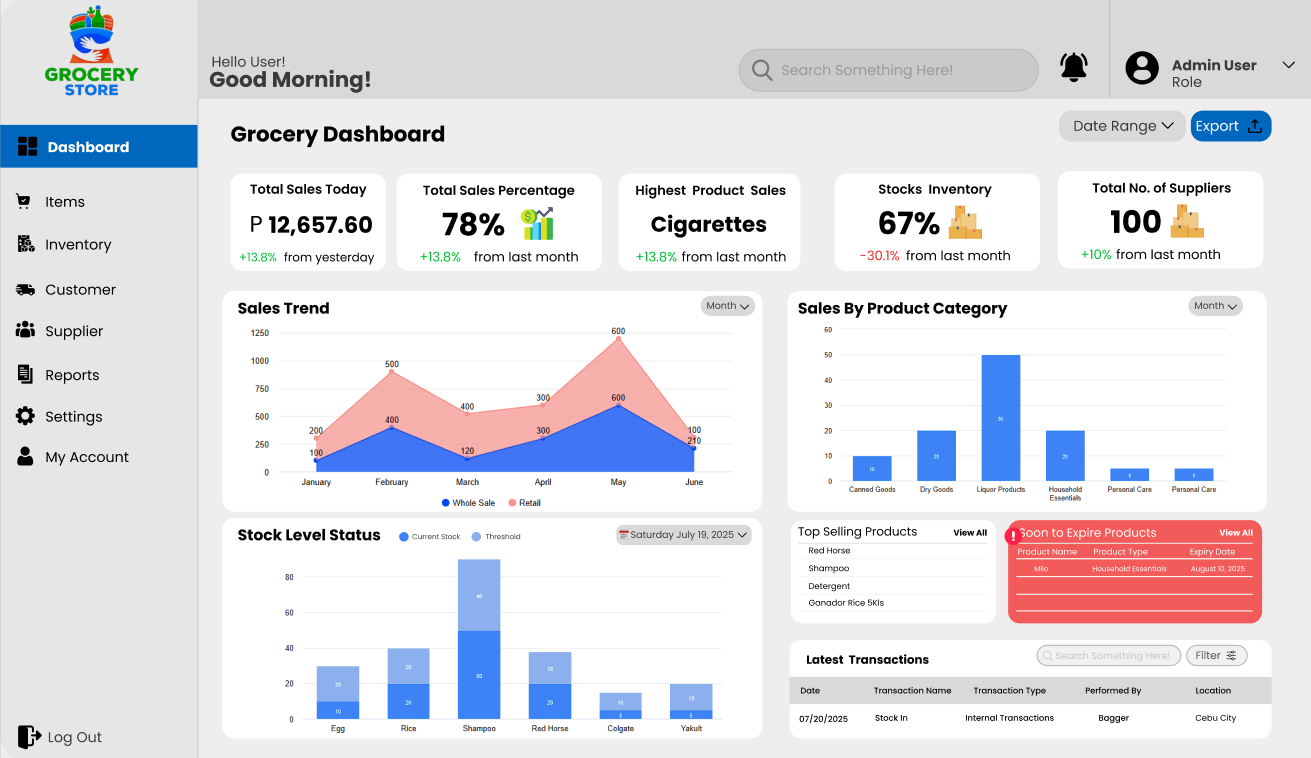The image size is (1311, 758).
Task: Click the red expiry warning icon
Action: pos(1013,536)
